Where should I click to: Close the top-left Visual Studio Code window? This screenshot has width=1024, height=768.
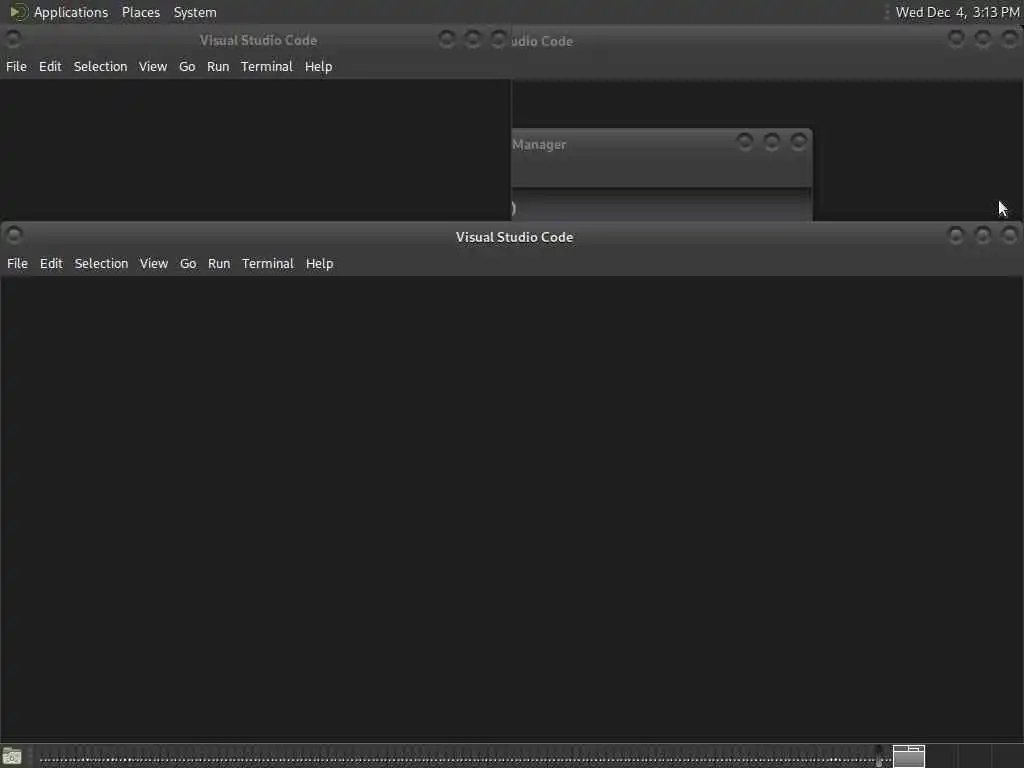(x=499, y=39)
